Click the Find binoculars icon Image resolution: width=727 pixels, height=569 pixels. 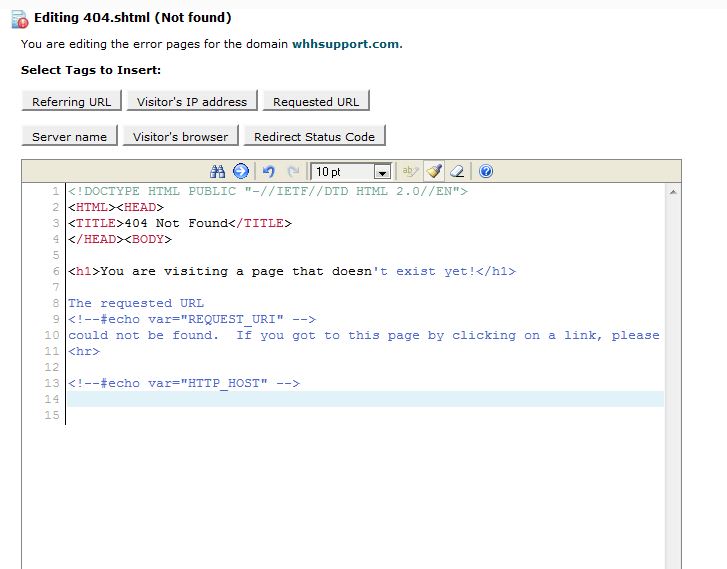coord(218,171)
